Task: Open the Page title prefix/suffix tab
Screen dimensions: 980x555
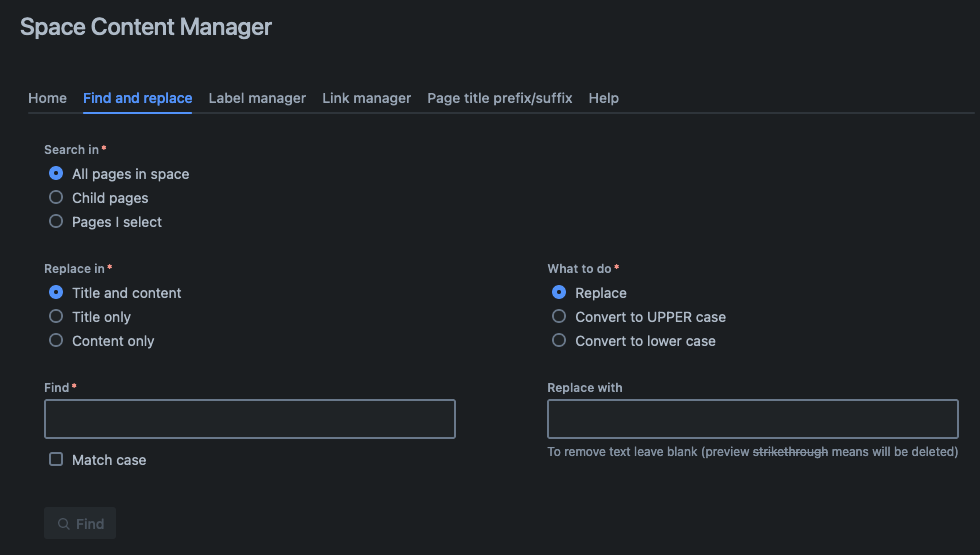Action: click(x=499, y=98)
